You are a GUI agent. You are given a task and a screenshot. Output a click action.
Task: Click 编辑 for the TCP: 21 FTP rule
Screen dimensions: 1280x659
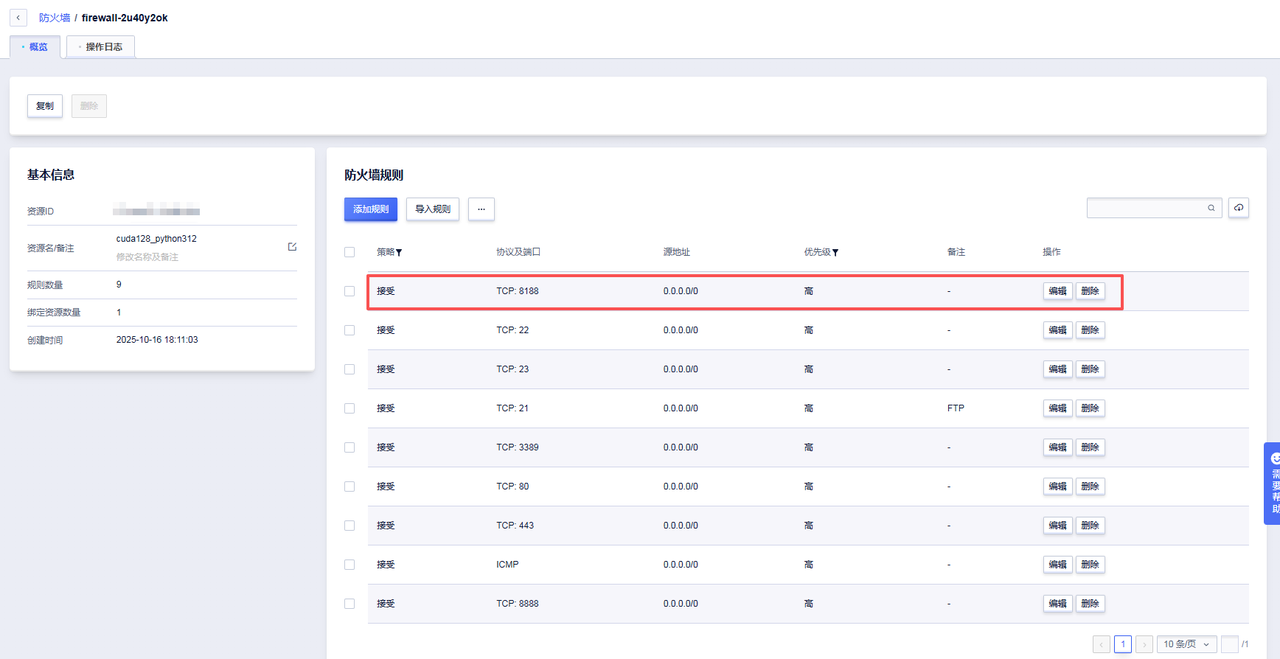coord(1057,408)
